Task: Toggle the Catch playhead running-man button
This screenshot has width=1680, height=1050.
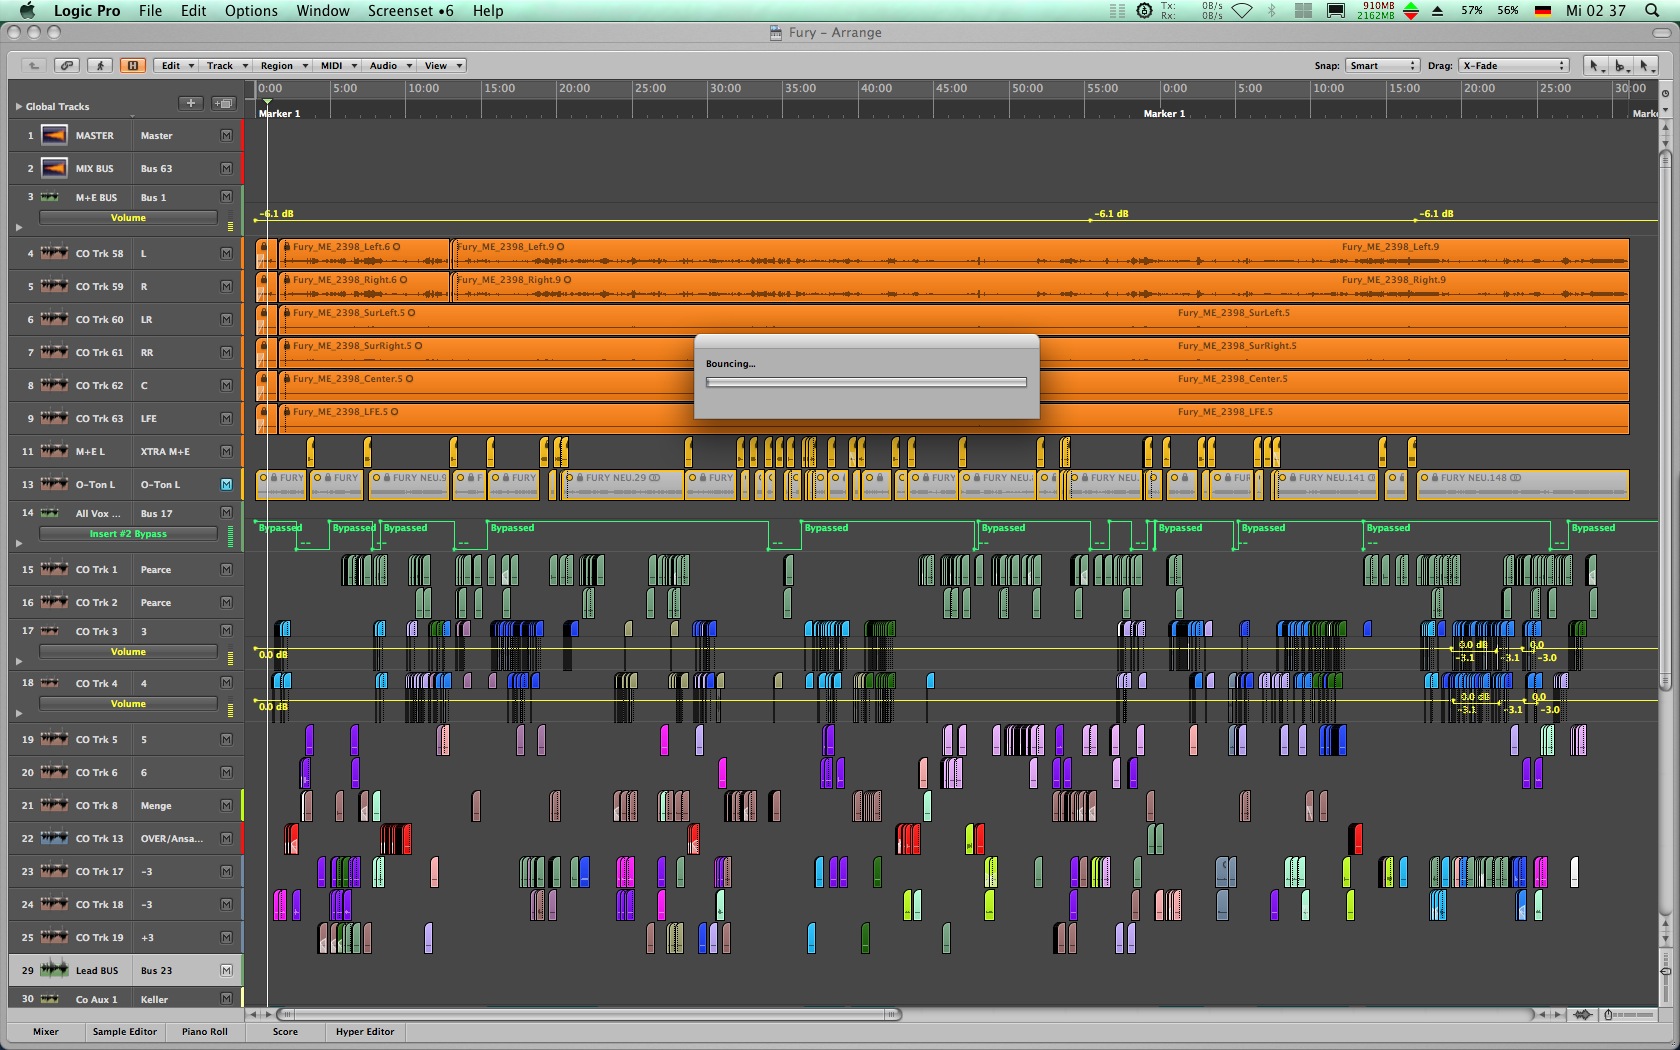Action: click(99, 66)
